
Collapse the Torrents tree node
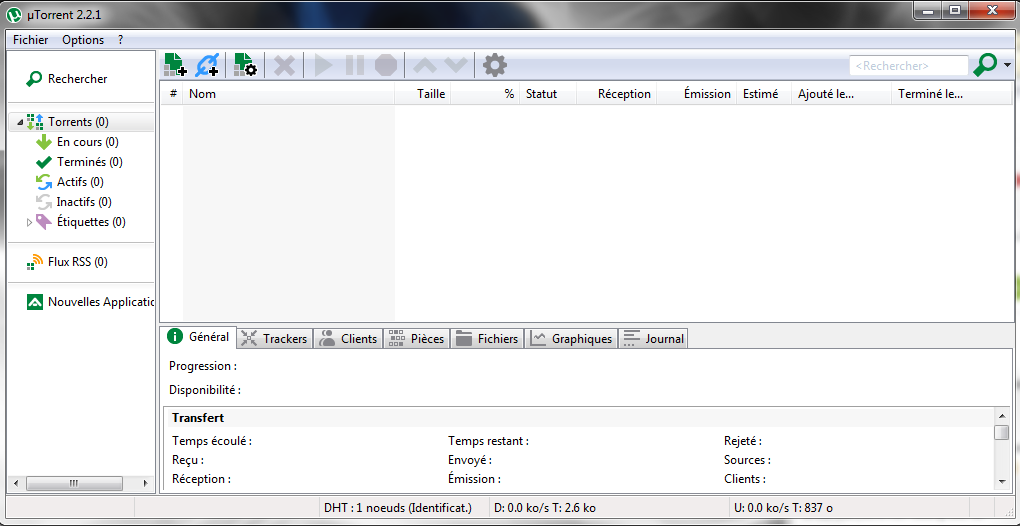click(x=20, y=122)
